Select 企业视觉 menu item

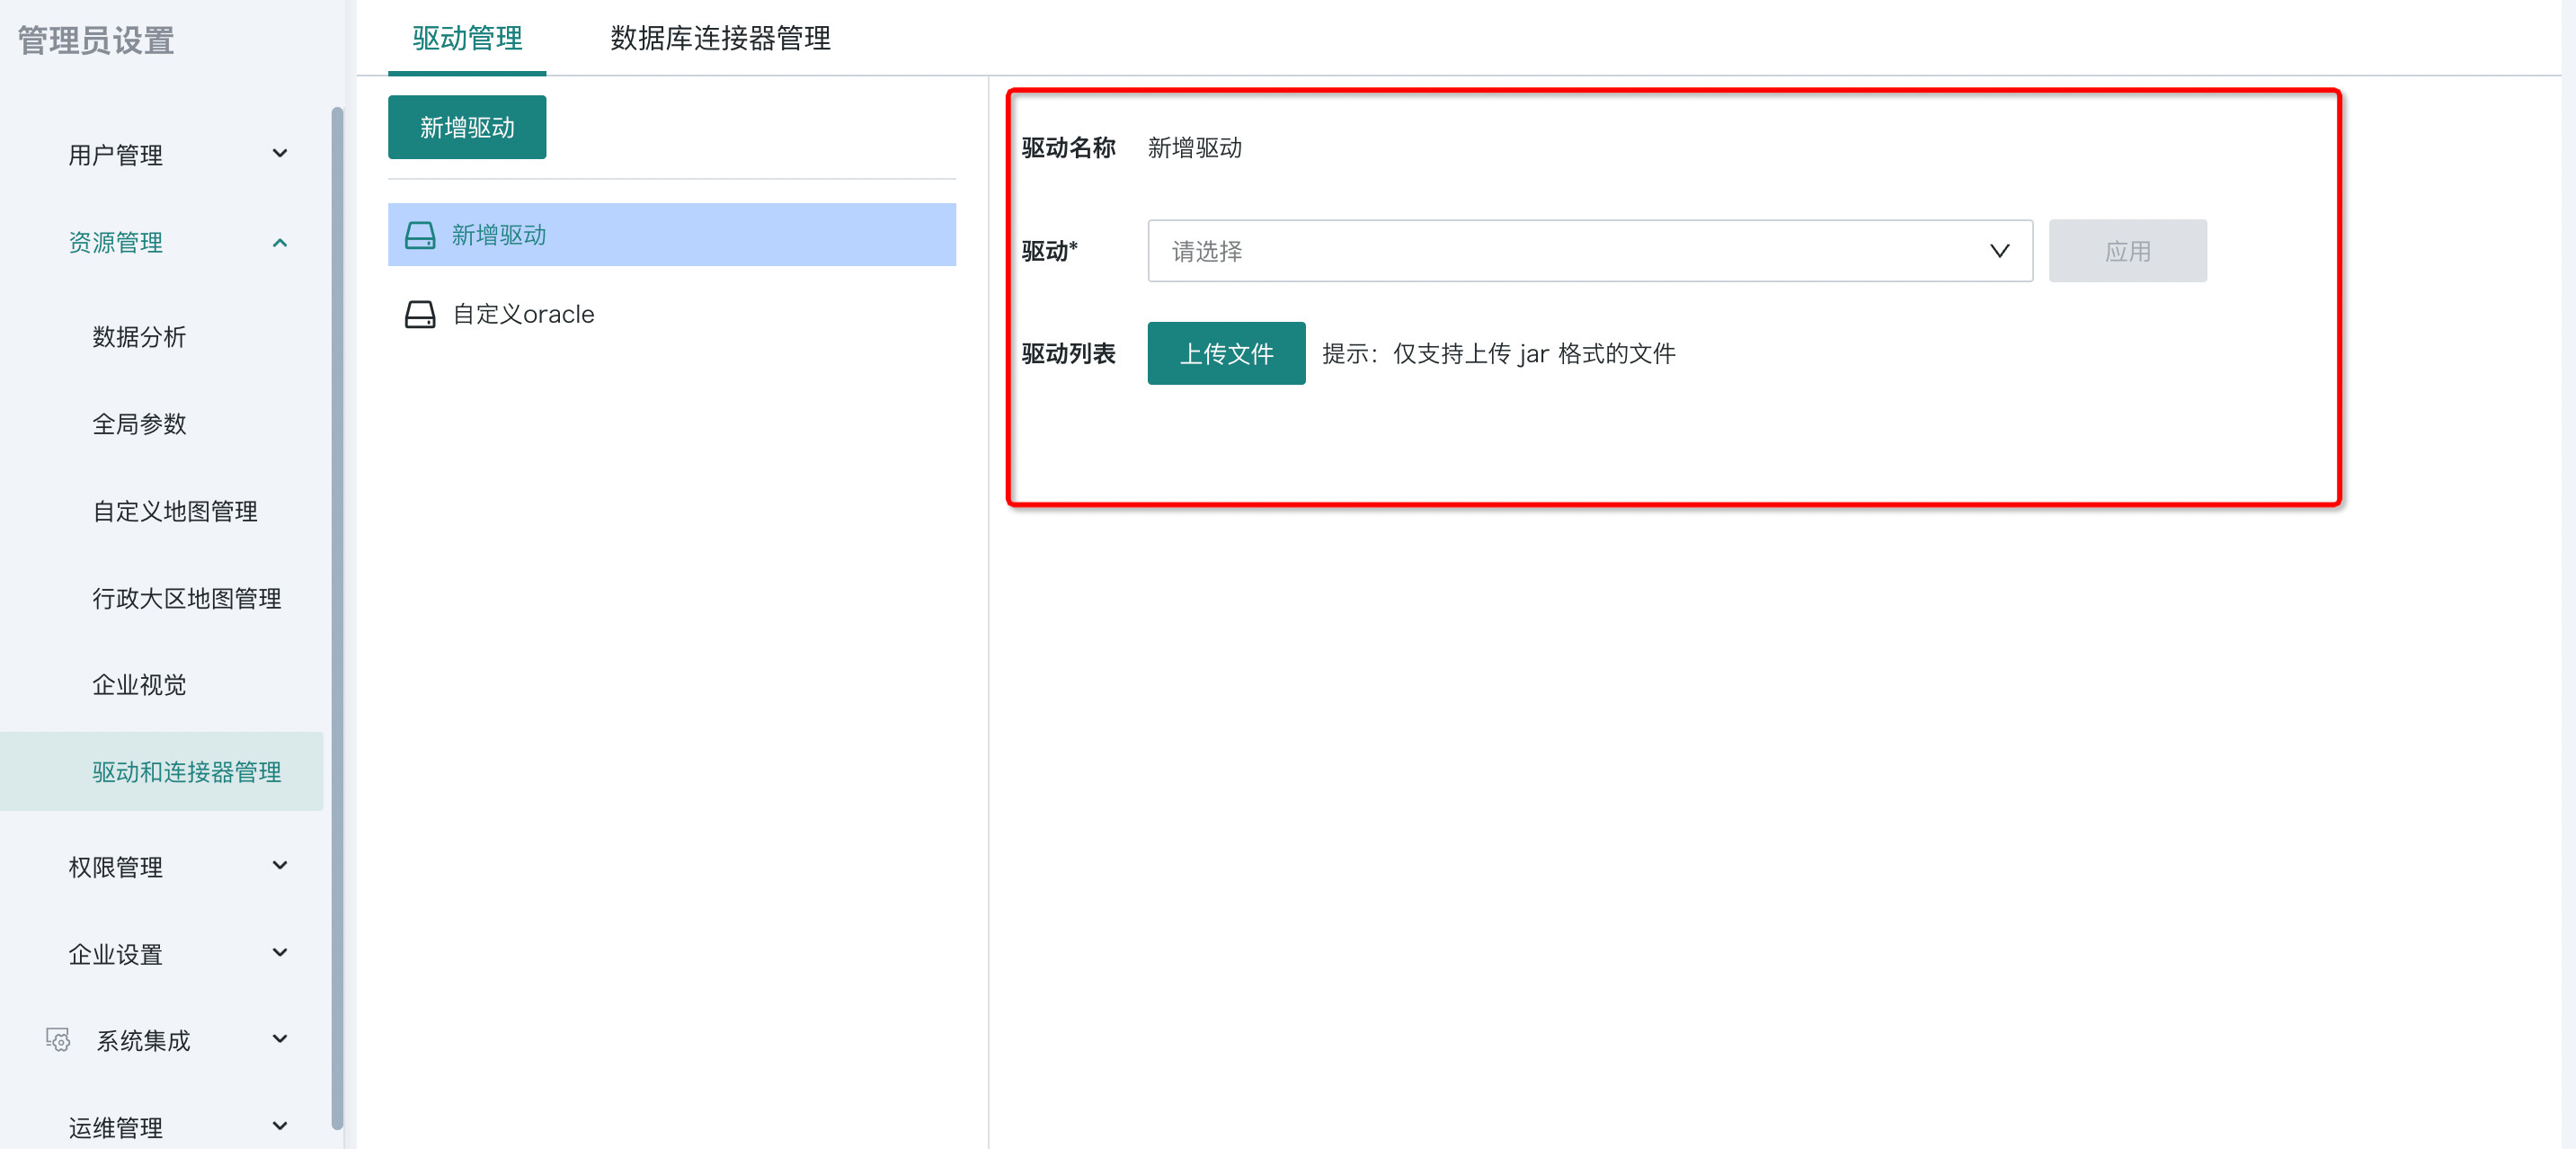point(139,684)
